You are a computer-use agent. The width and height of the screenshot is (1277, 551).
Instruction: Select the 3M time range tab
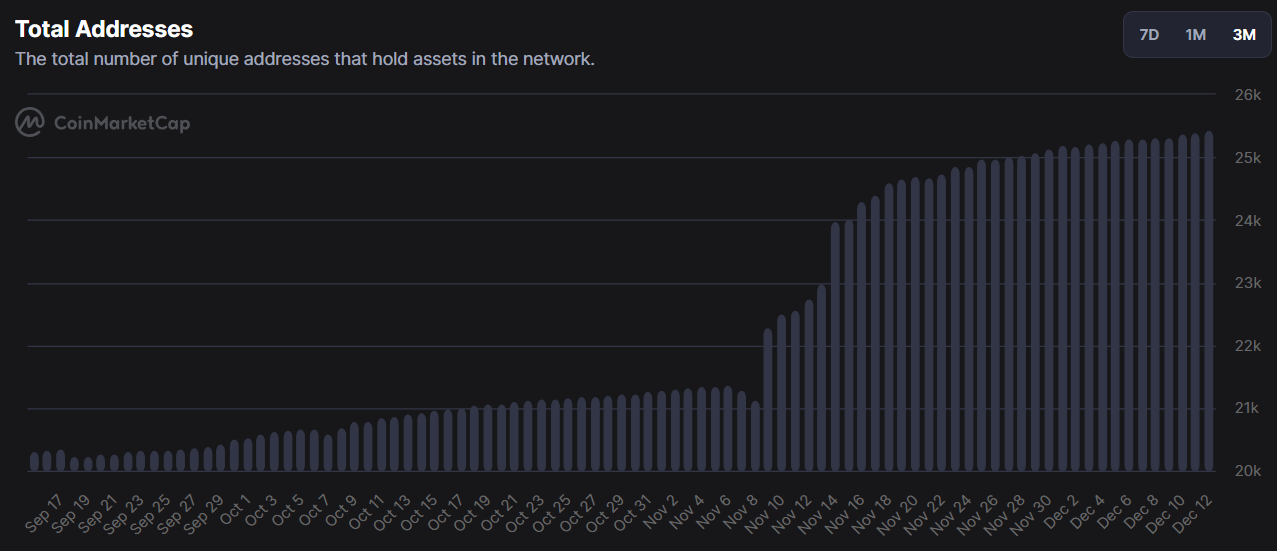pos(1243,35)
